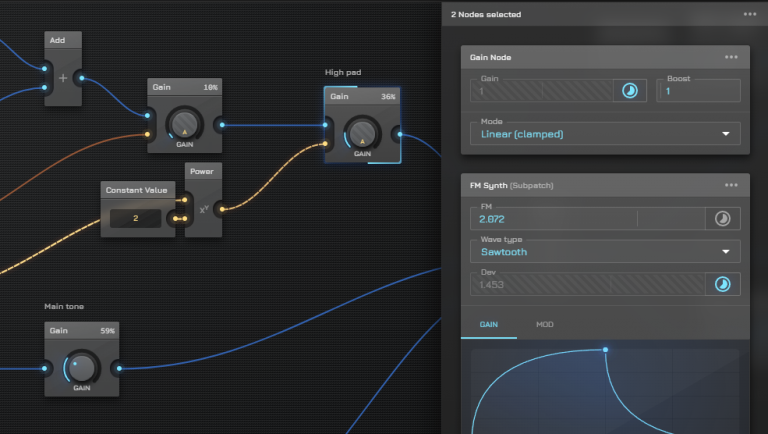Click the 2 Nodes selected title text
768x434 pixels.
tap(486, 15)
